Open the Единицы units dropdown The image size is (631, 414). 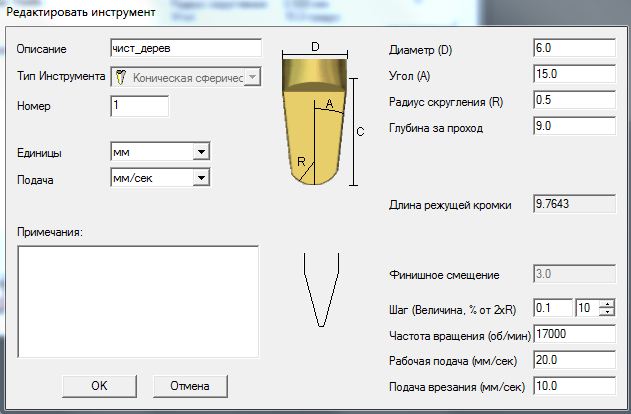pos(200,151)
